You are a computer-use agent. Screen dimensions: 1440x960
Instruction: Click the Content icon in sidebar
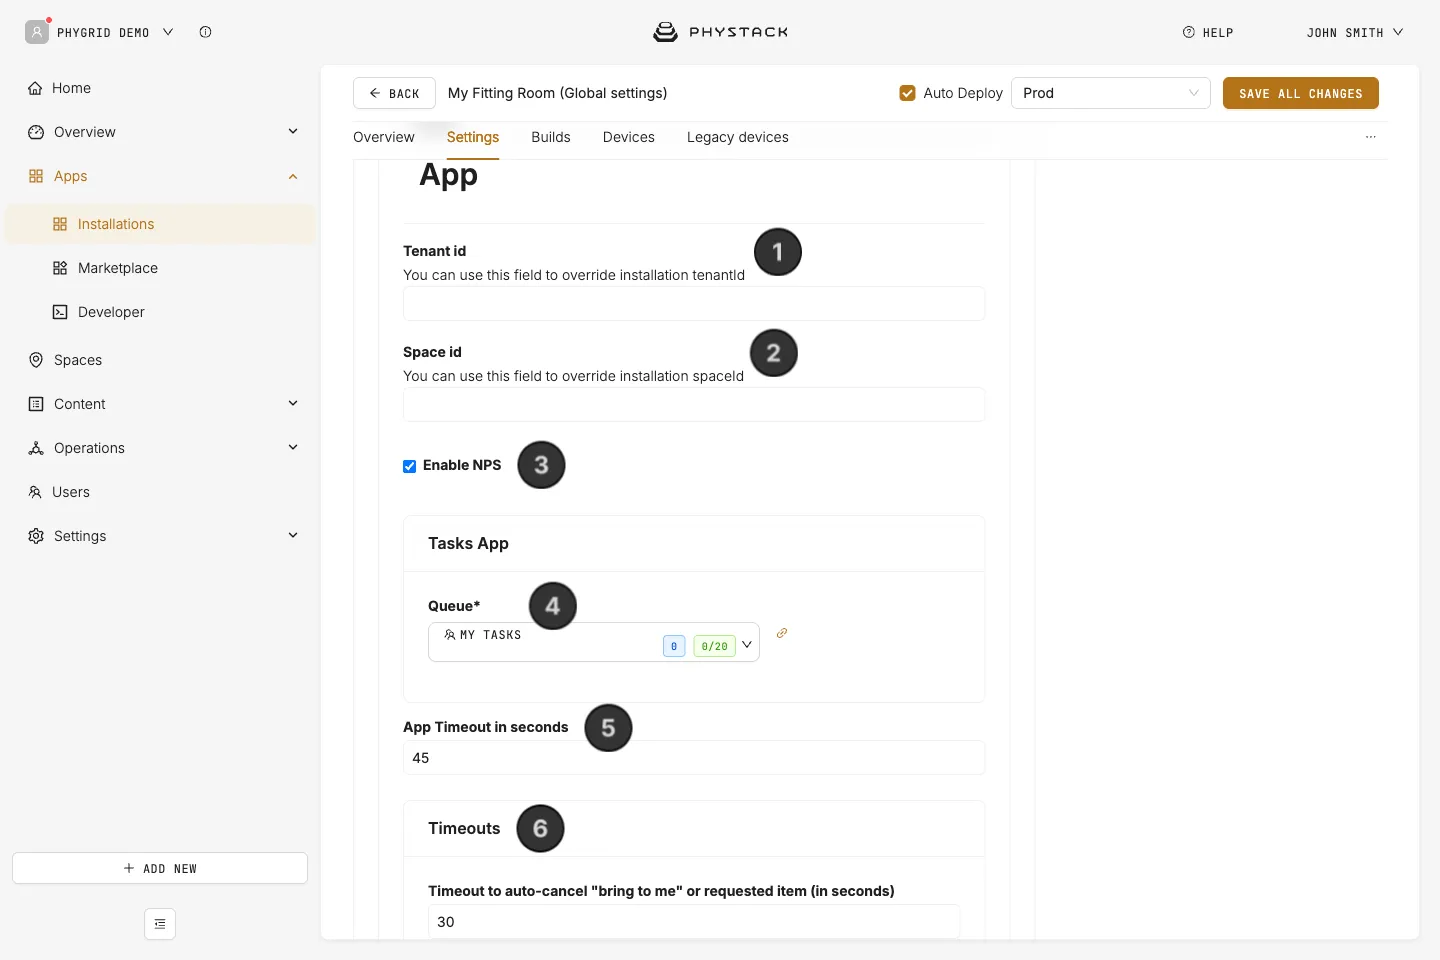(x=36, y=404)
